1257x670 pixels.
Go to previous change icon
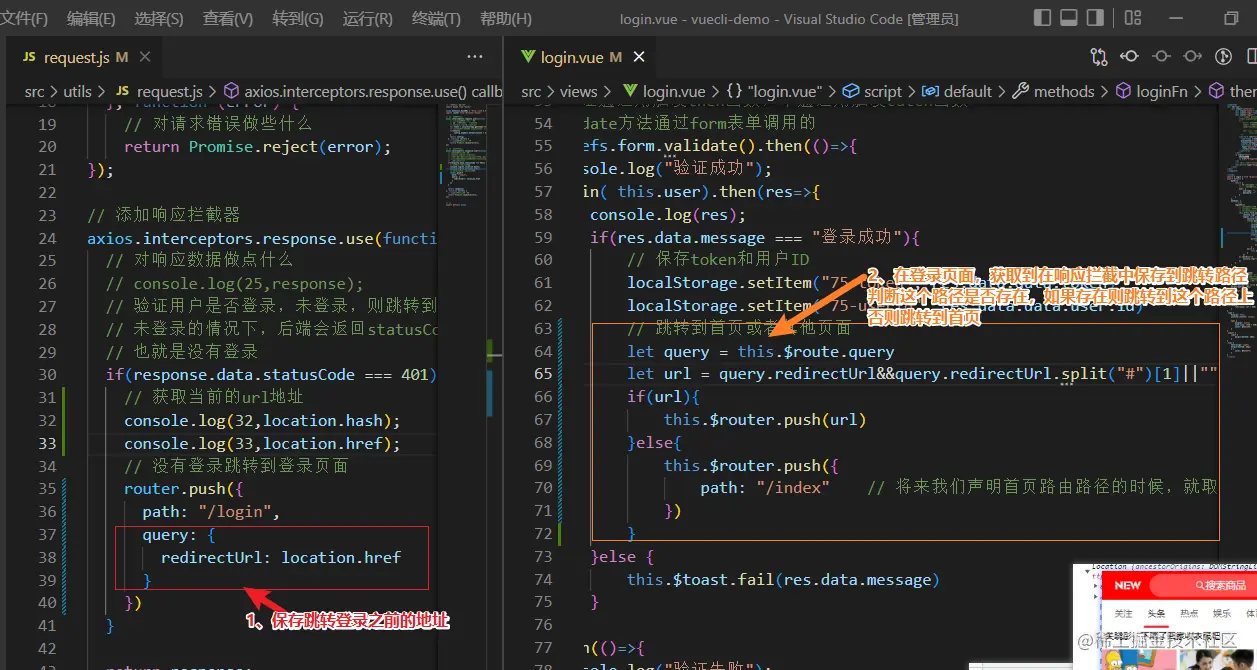point(1130,57)
